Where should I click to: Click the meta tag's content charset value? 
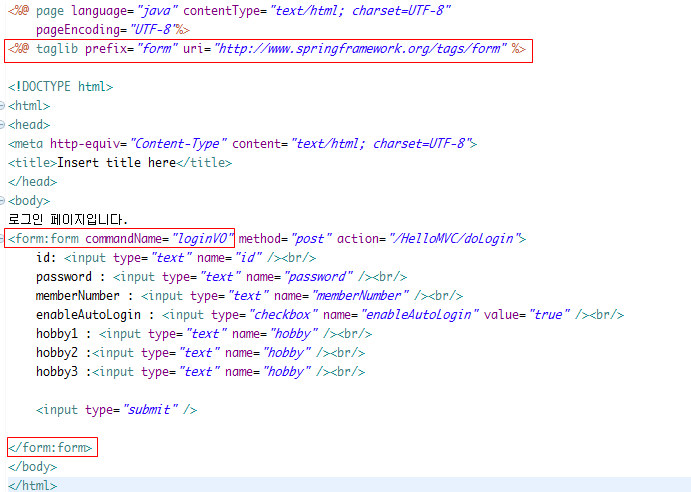[x=382, y=144]
